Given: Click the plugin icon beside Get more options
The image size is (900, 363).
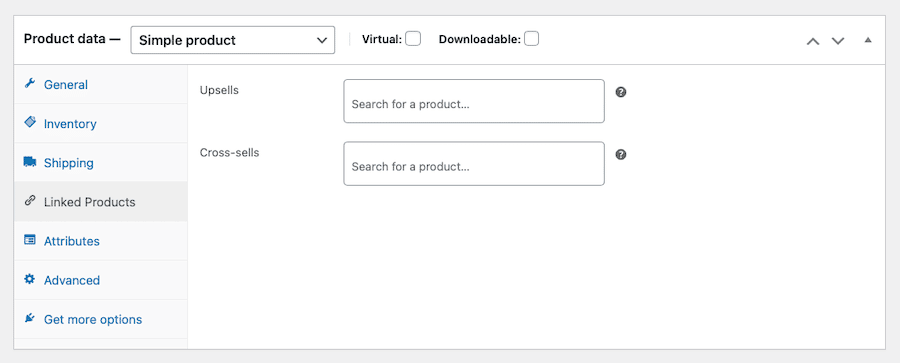Looking at the screenshot, I should pyautogui.click(x=30, y=318).
